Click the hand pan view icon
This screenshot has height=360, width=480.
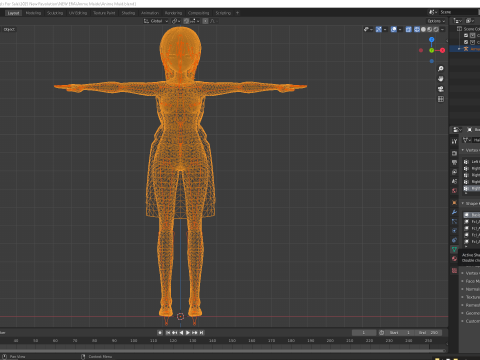point(441,79)
